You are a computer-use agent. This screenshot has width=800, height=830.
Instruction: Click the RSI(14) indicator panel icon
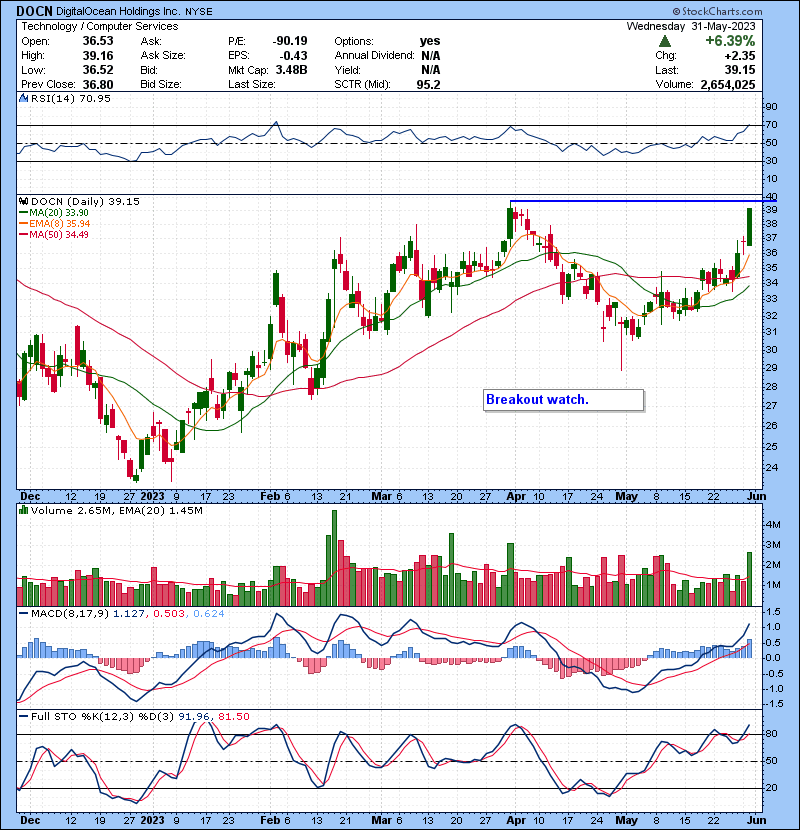(24, 98)
